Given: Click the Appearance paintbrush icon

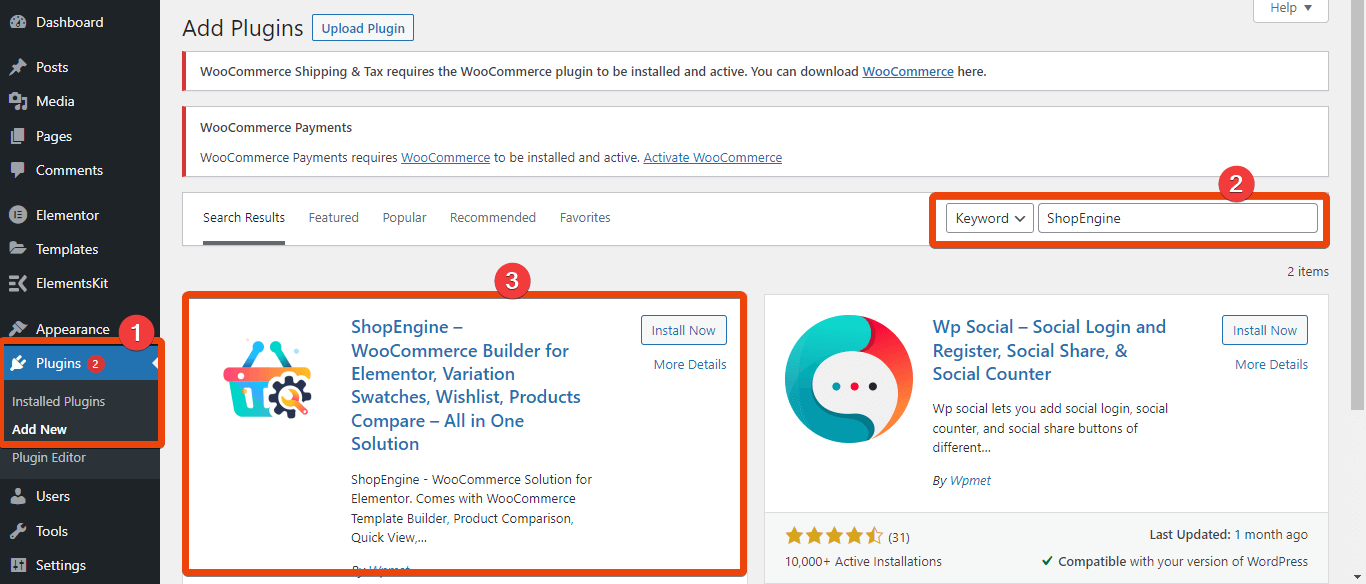Looking at the screenshot, I should (x=18, y=329).
